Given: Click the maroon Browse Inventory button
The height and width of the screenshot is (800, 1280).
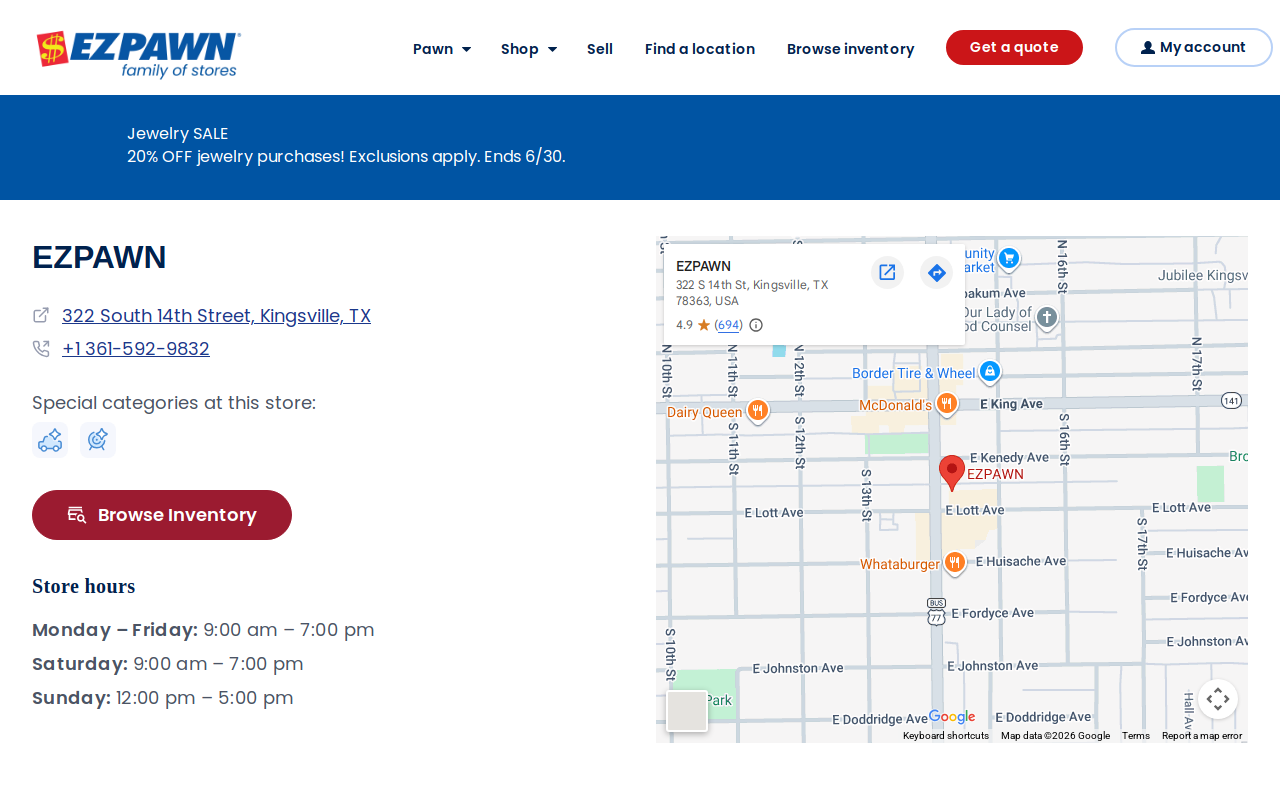Looking at the screenshot, I should pos(162,515).
